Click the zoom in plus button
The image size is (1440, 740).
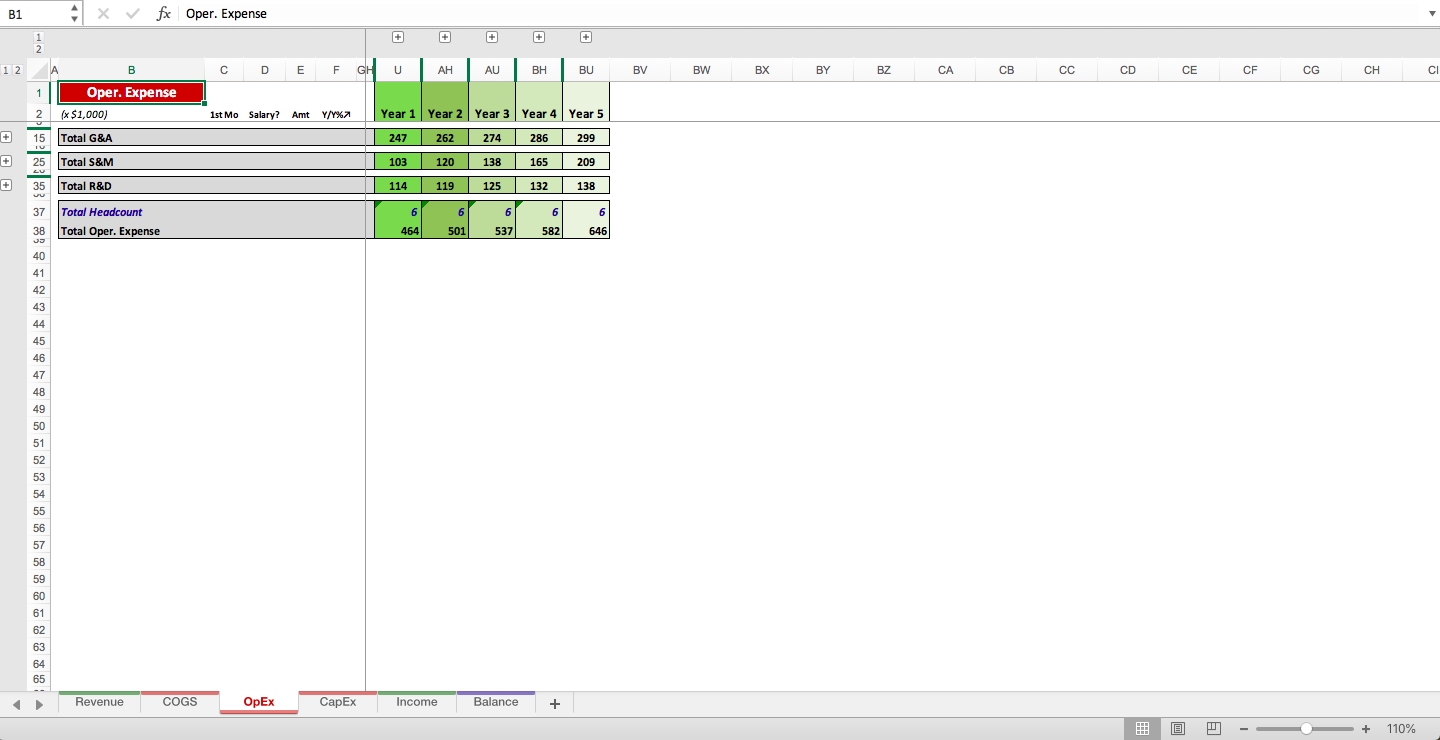click(1366, 729)
